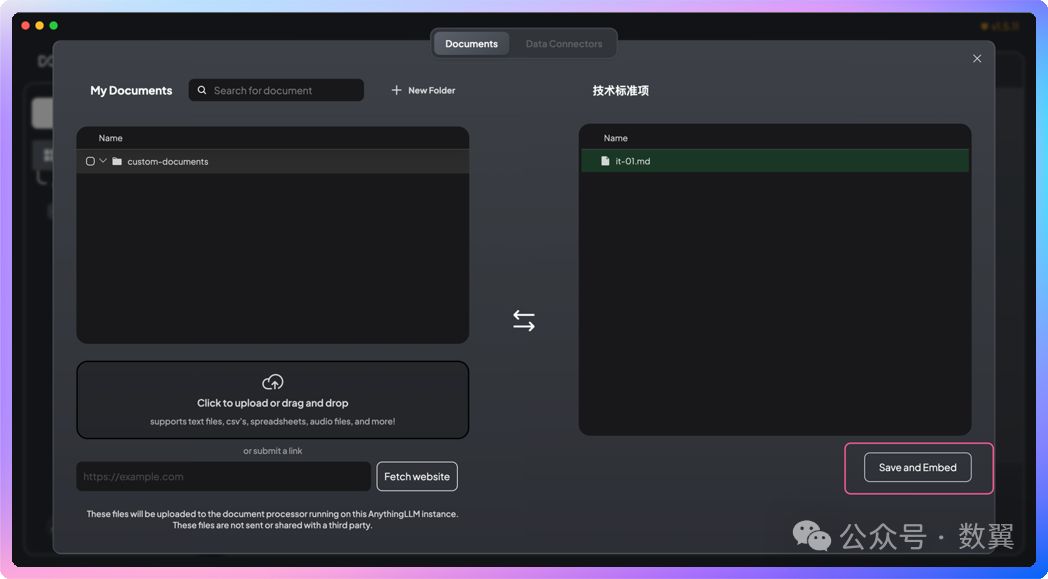Open the Data Connectors tab
This screenshot has width=1048, height=579.
tap(564, 44)
